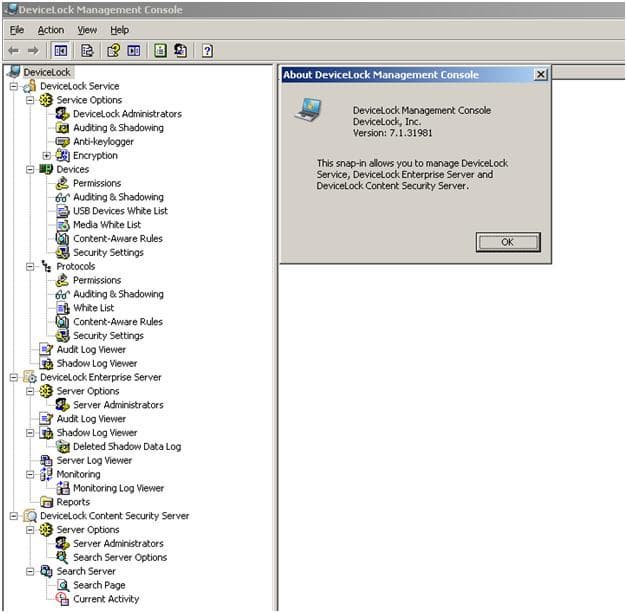Click OK in the About dialog
The image size is (627, 613).
click(x=508, y=242)
